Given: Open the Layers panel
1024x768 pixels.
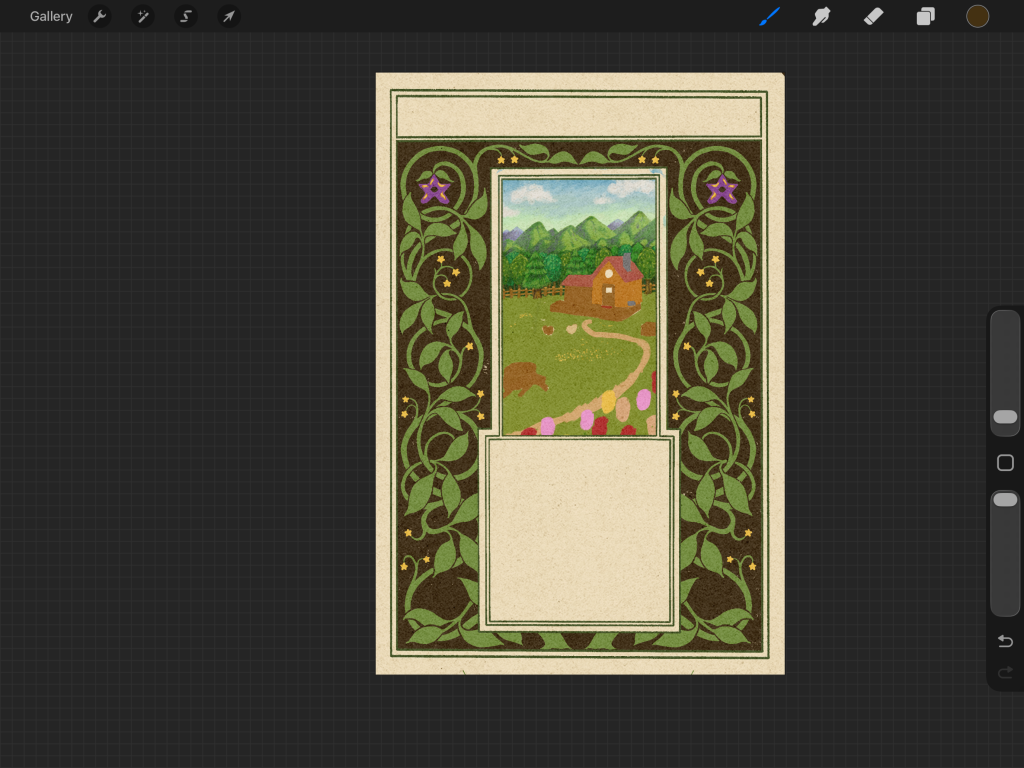Looking at the screenshot, I should (926, 16).
